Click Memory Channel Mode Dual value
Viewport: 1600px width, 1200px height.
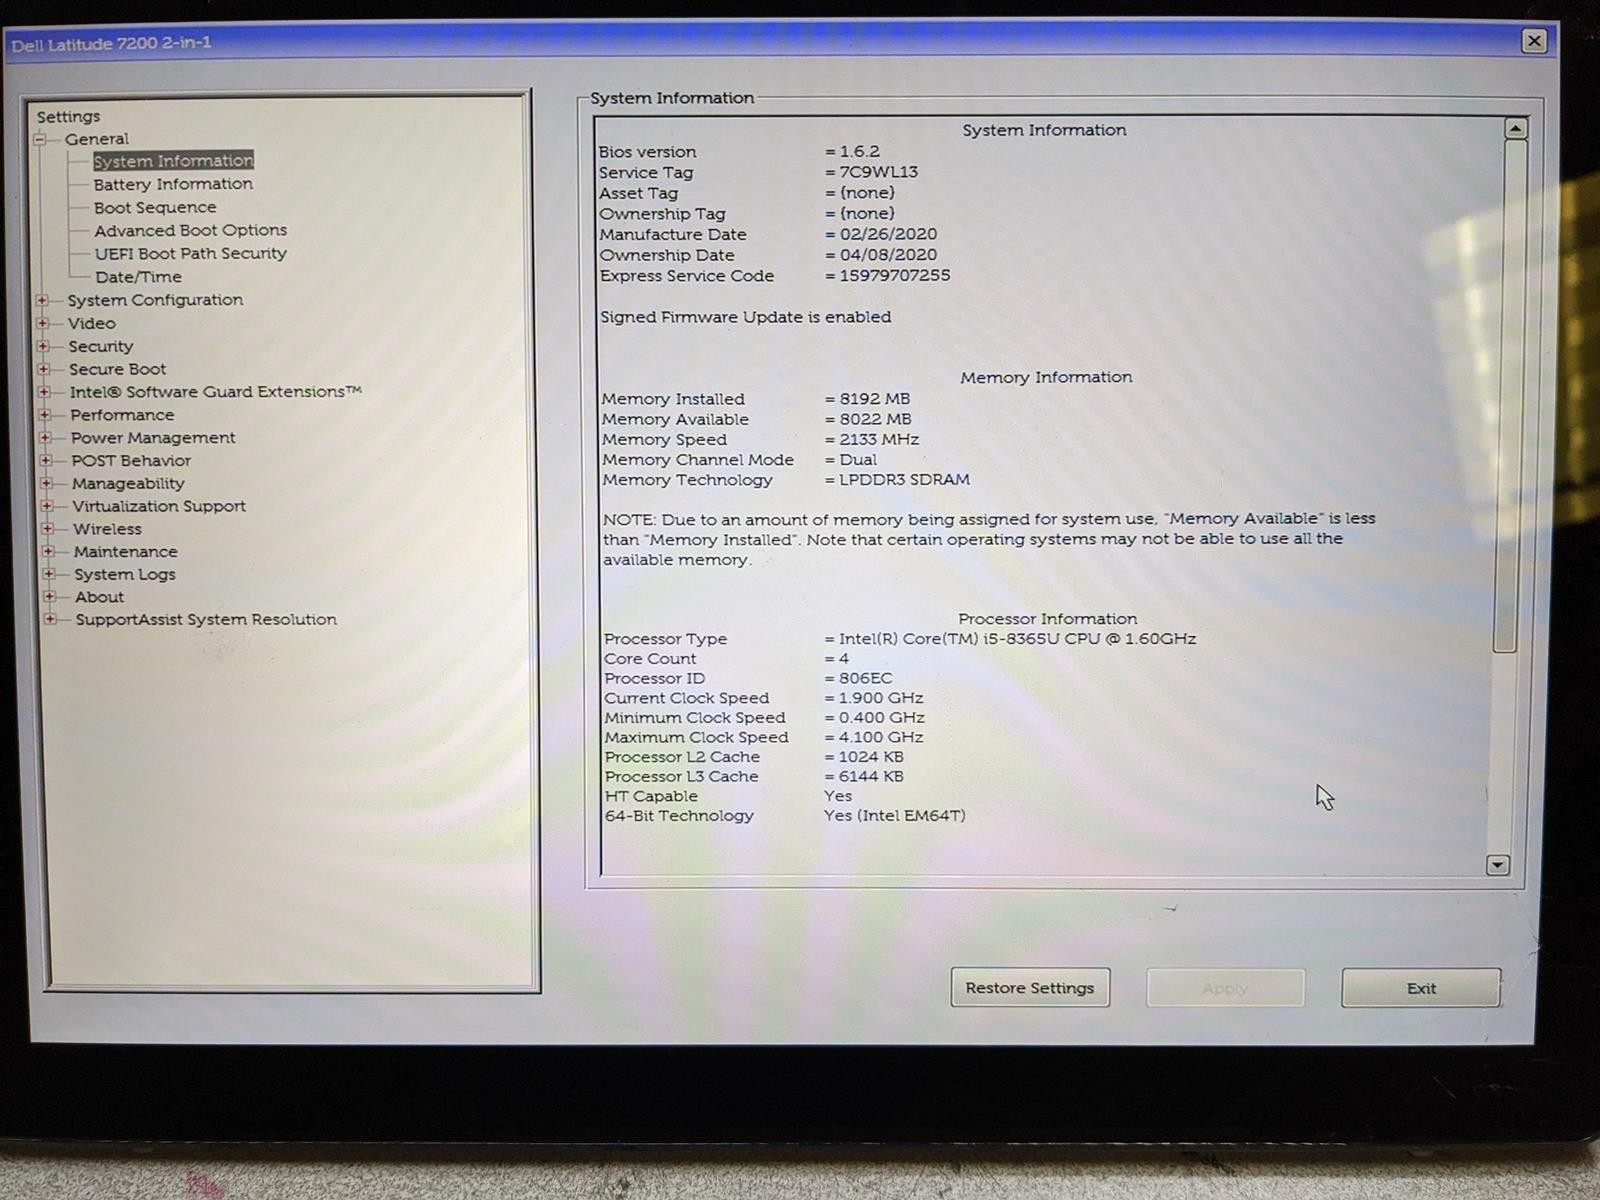point(857,460)
